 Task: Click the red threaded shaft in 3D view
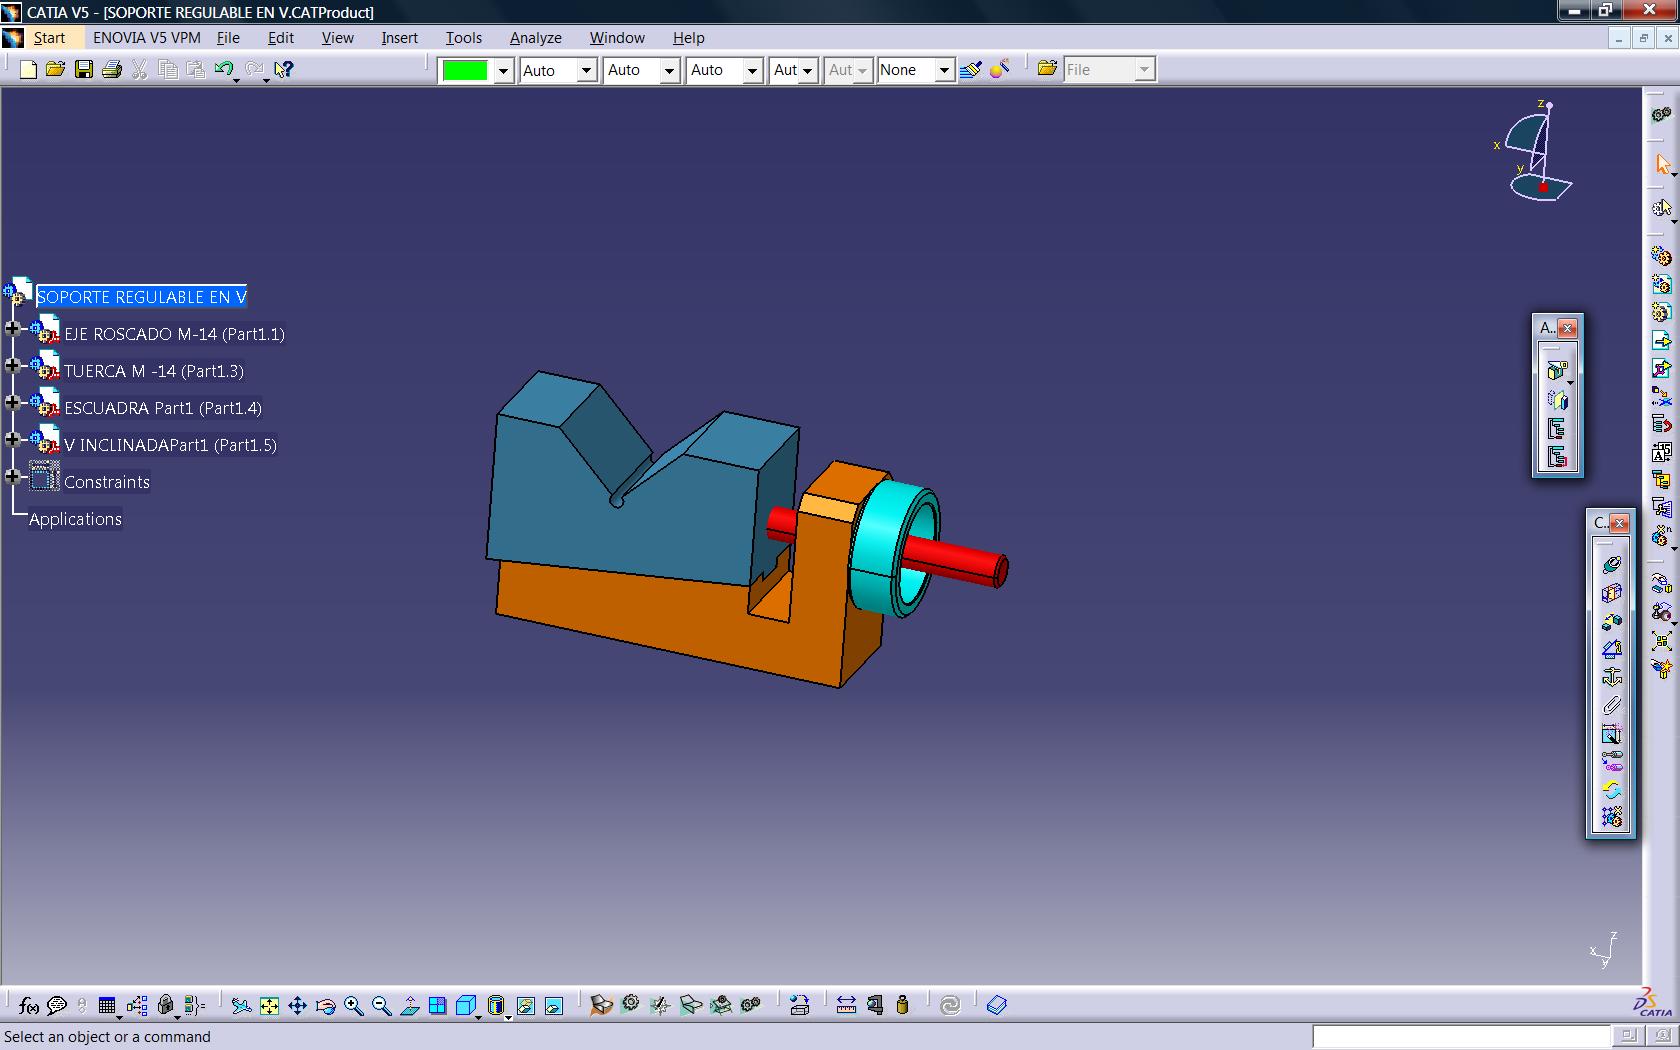tap(955, 562)
